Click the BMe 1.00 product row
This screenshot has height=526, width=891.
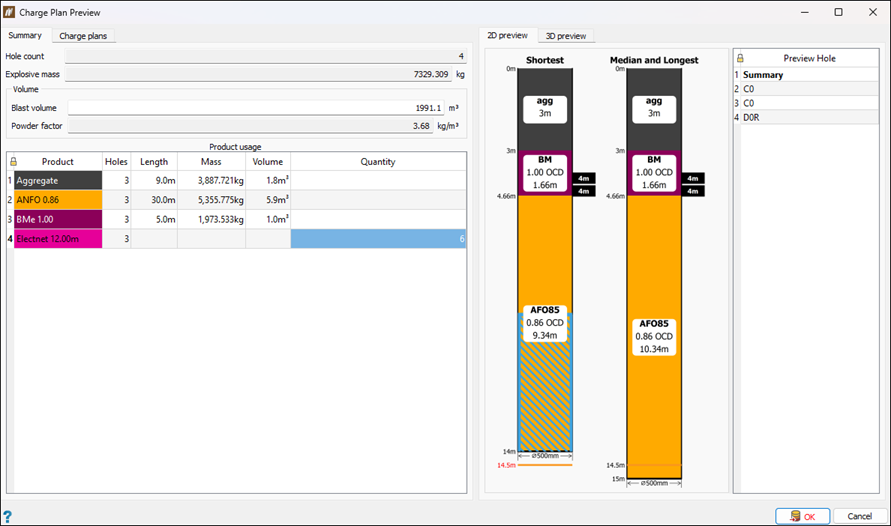pos(58,219)
